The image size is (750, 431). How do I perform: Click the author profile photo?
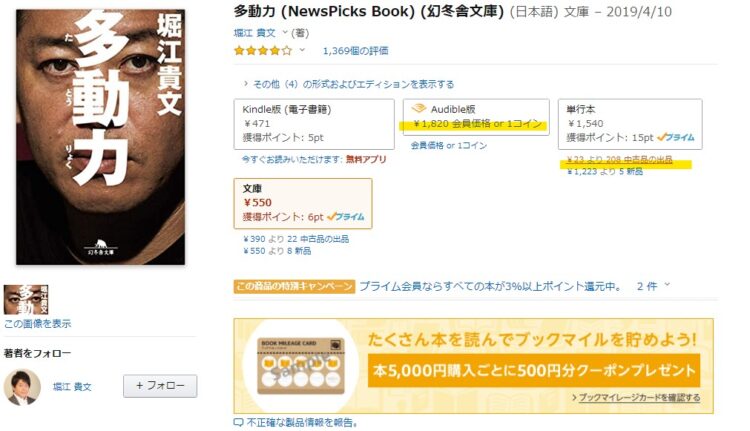pyautogui.click(x=22, y=387)
